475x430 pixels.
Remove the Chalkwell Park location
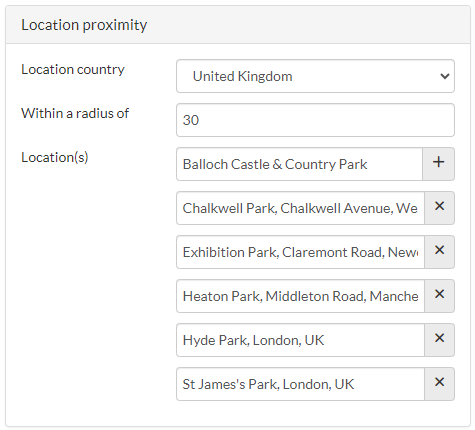click(439, 208)
